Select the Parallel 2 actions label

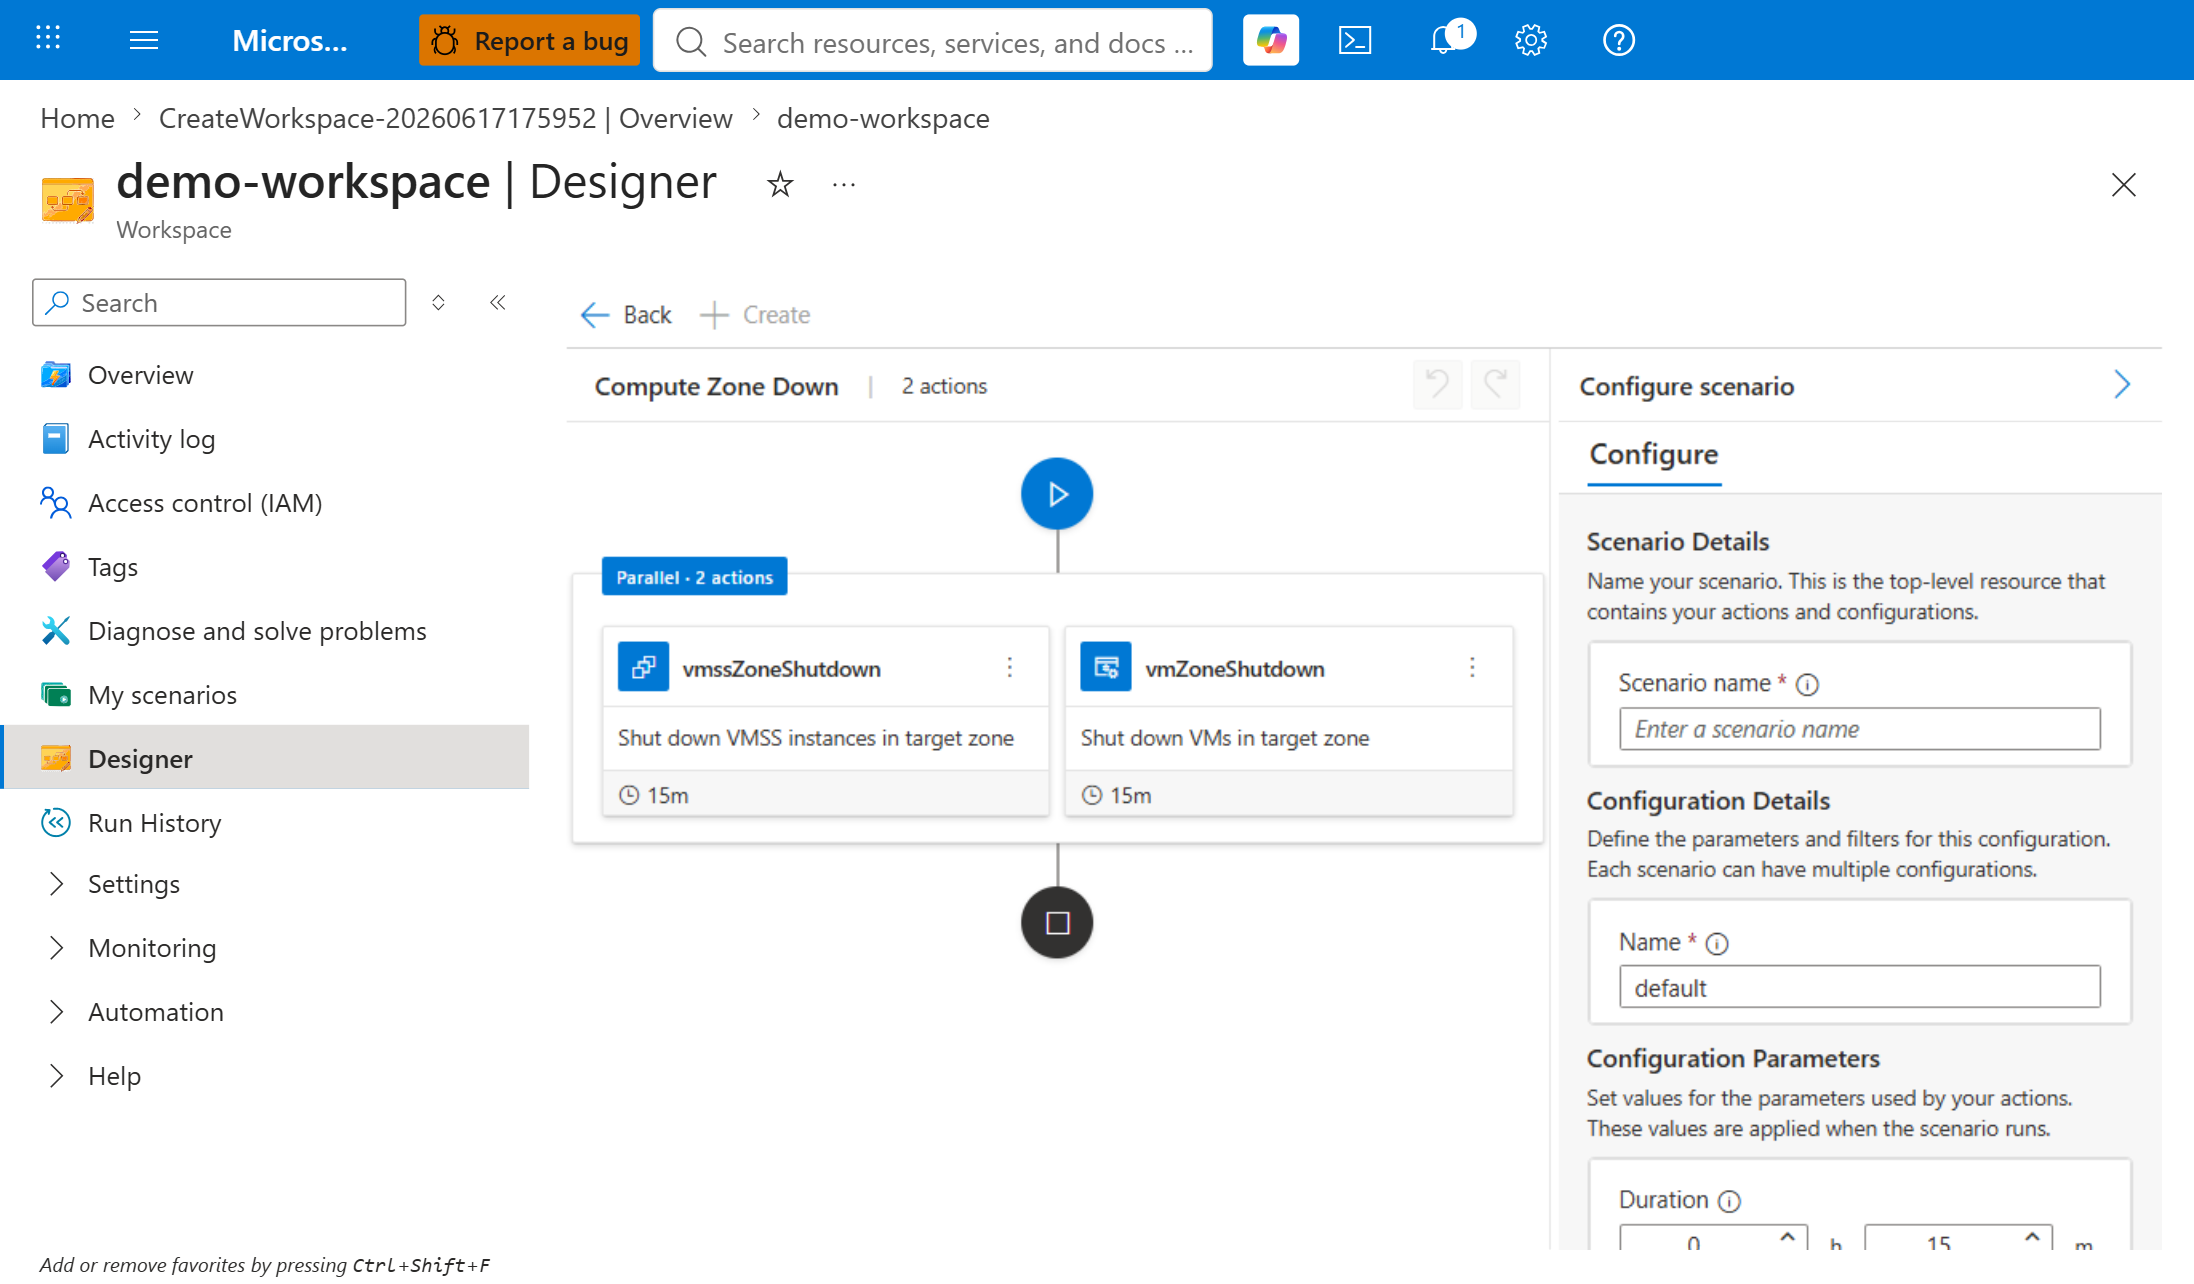(x=695, y=577)
